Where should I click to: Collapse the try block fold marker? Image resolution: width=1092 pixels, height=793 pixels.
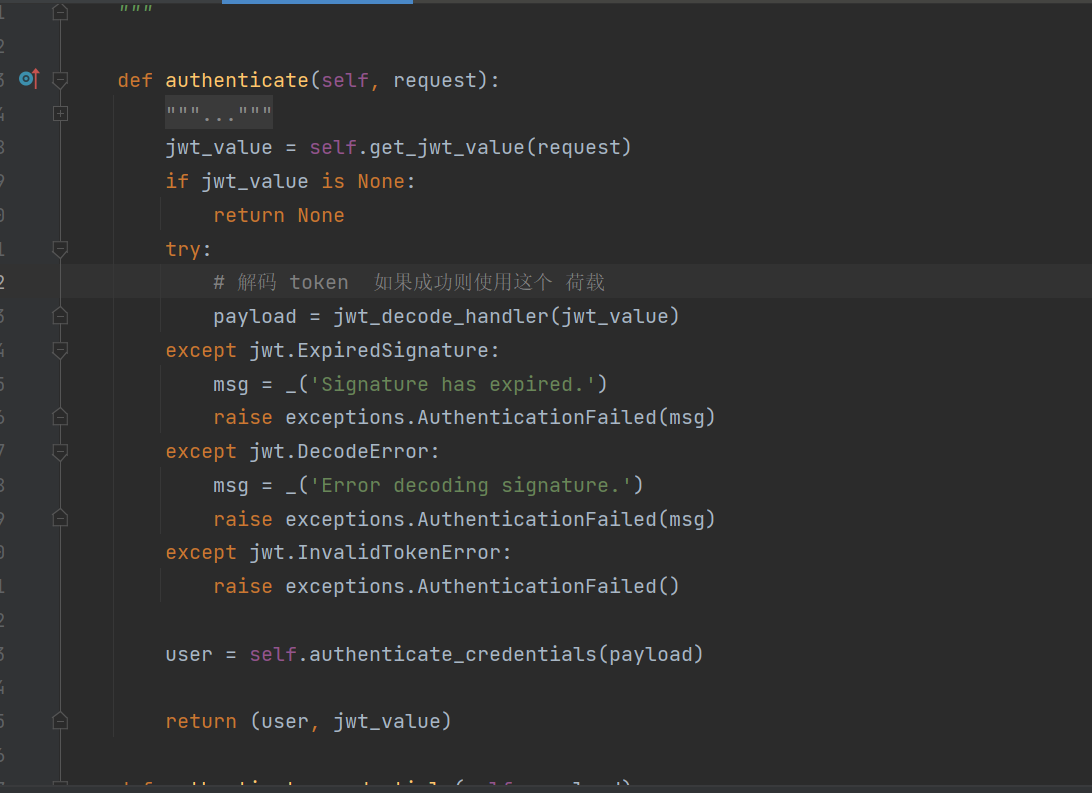point(61,249)
